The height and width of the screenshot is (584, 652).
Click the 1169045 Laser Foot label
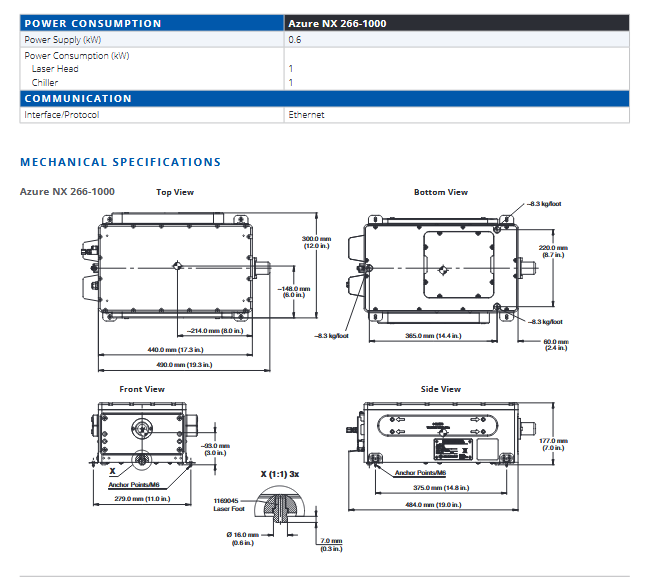pyautogui.click(x=229, y=505)
